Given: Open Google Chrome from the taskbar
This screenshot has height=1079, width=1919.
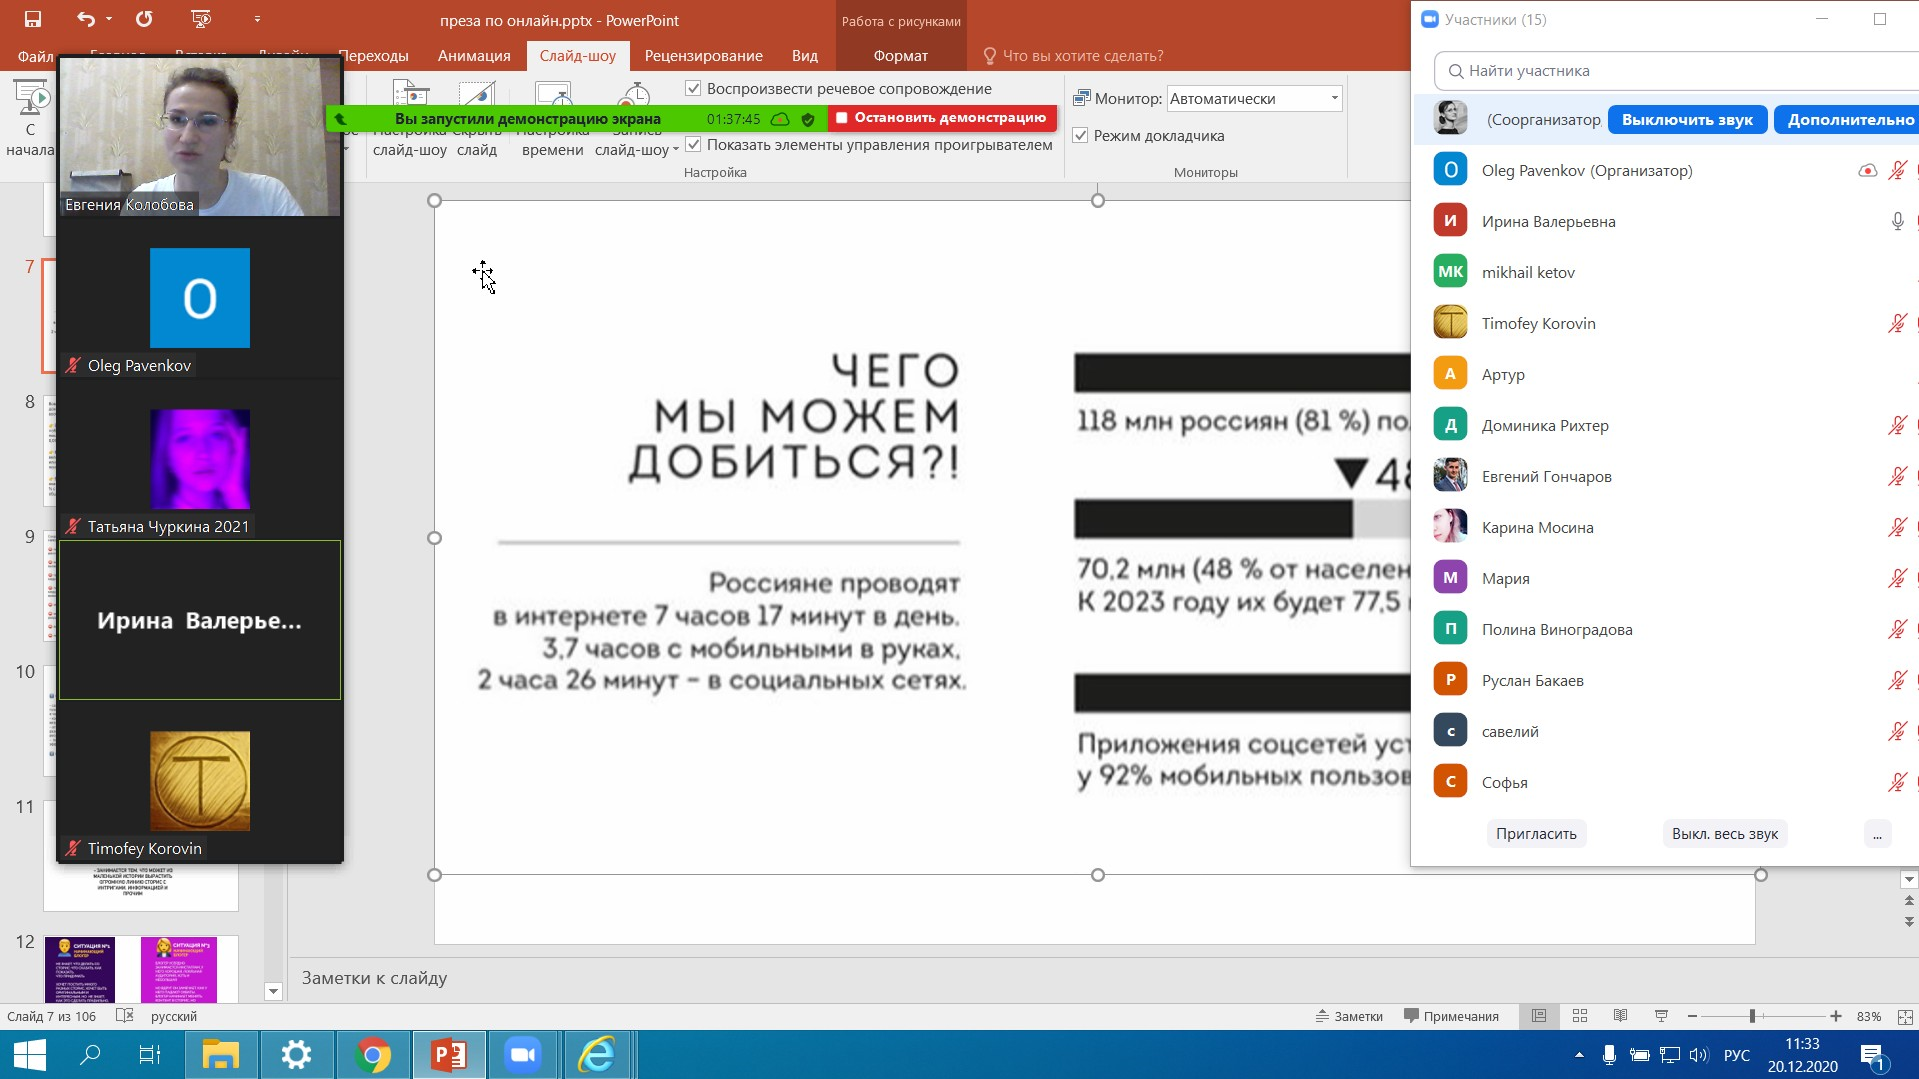Looking at the screenshot, I should point(372,1055).
